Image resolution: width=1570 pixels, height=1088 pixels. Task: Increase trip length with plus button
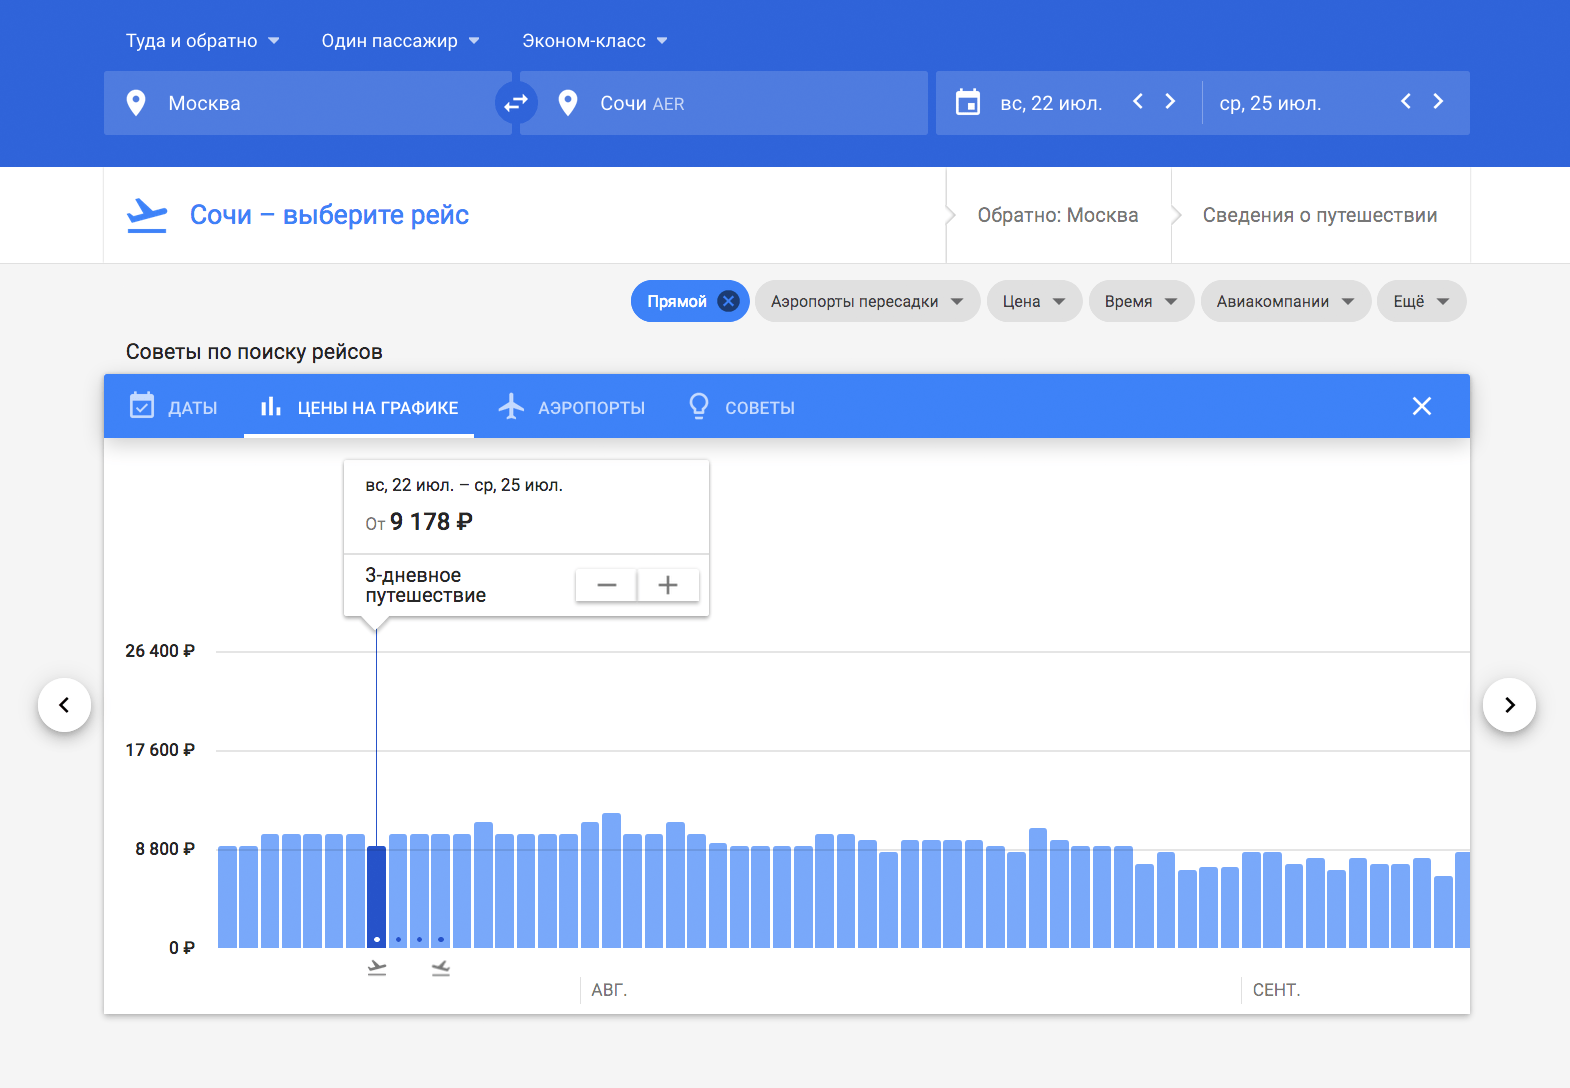[x=668, y=585]
